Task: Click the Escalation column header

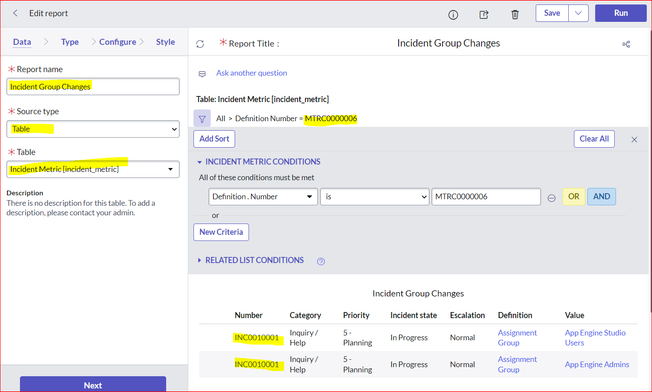Action: point(467,315)
